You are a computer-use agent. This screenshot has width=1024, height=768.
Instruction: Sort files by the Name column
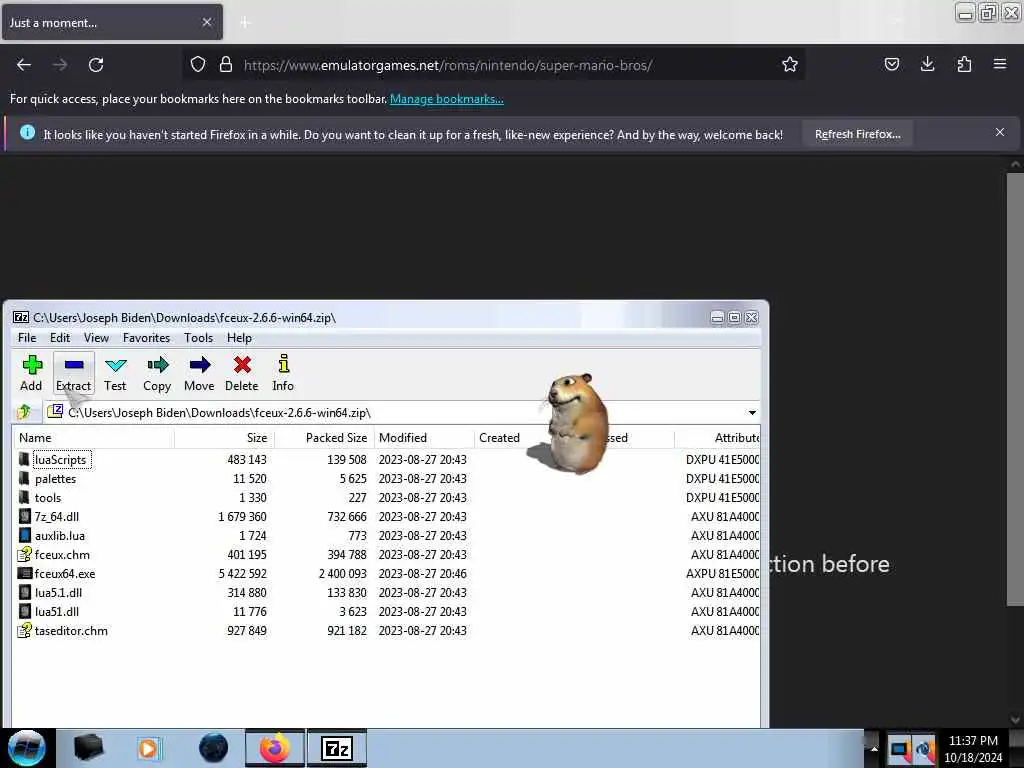[x=93, y=438]
